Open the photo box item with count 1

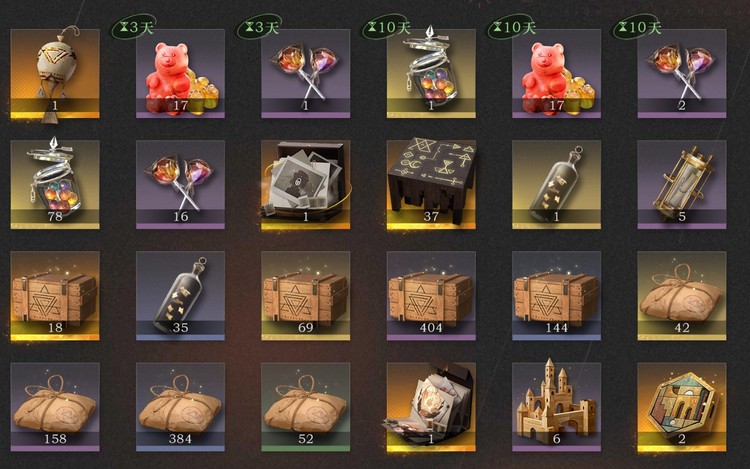point(306,185)
